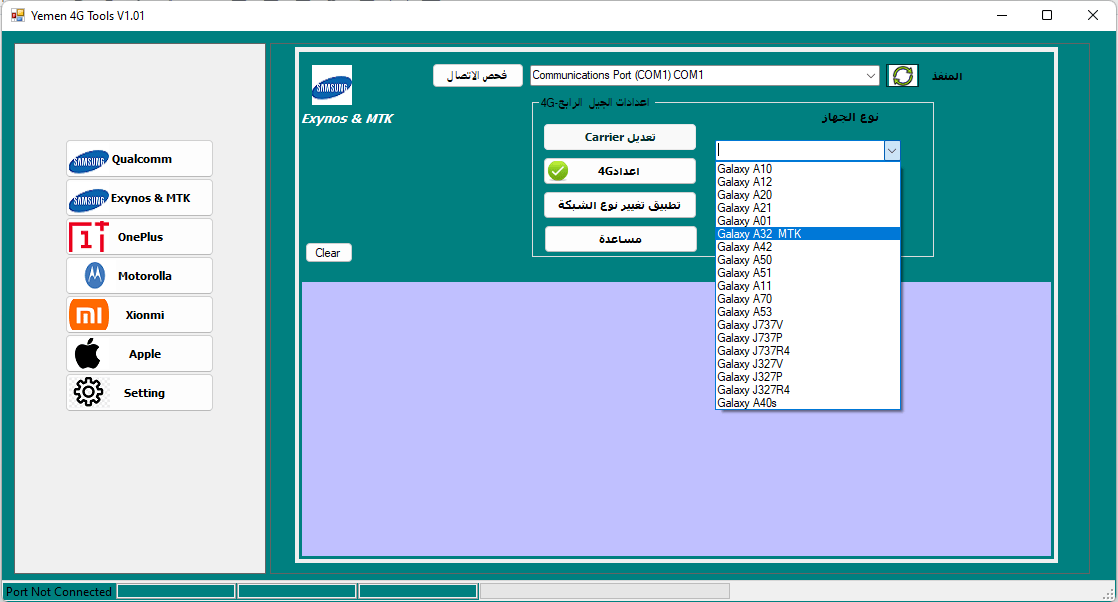Collapse the device type dropdown arrow
The width and height of the screenshot is (1118, 602).
(x=892, y=150)
